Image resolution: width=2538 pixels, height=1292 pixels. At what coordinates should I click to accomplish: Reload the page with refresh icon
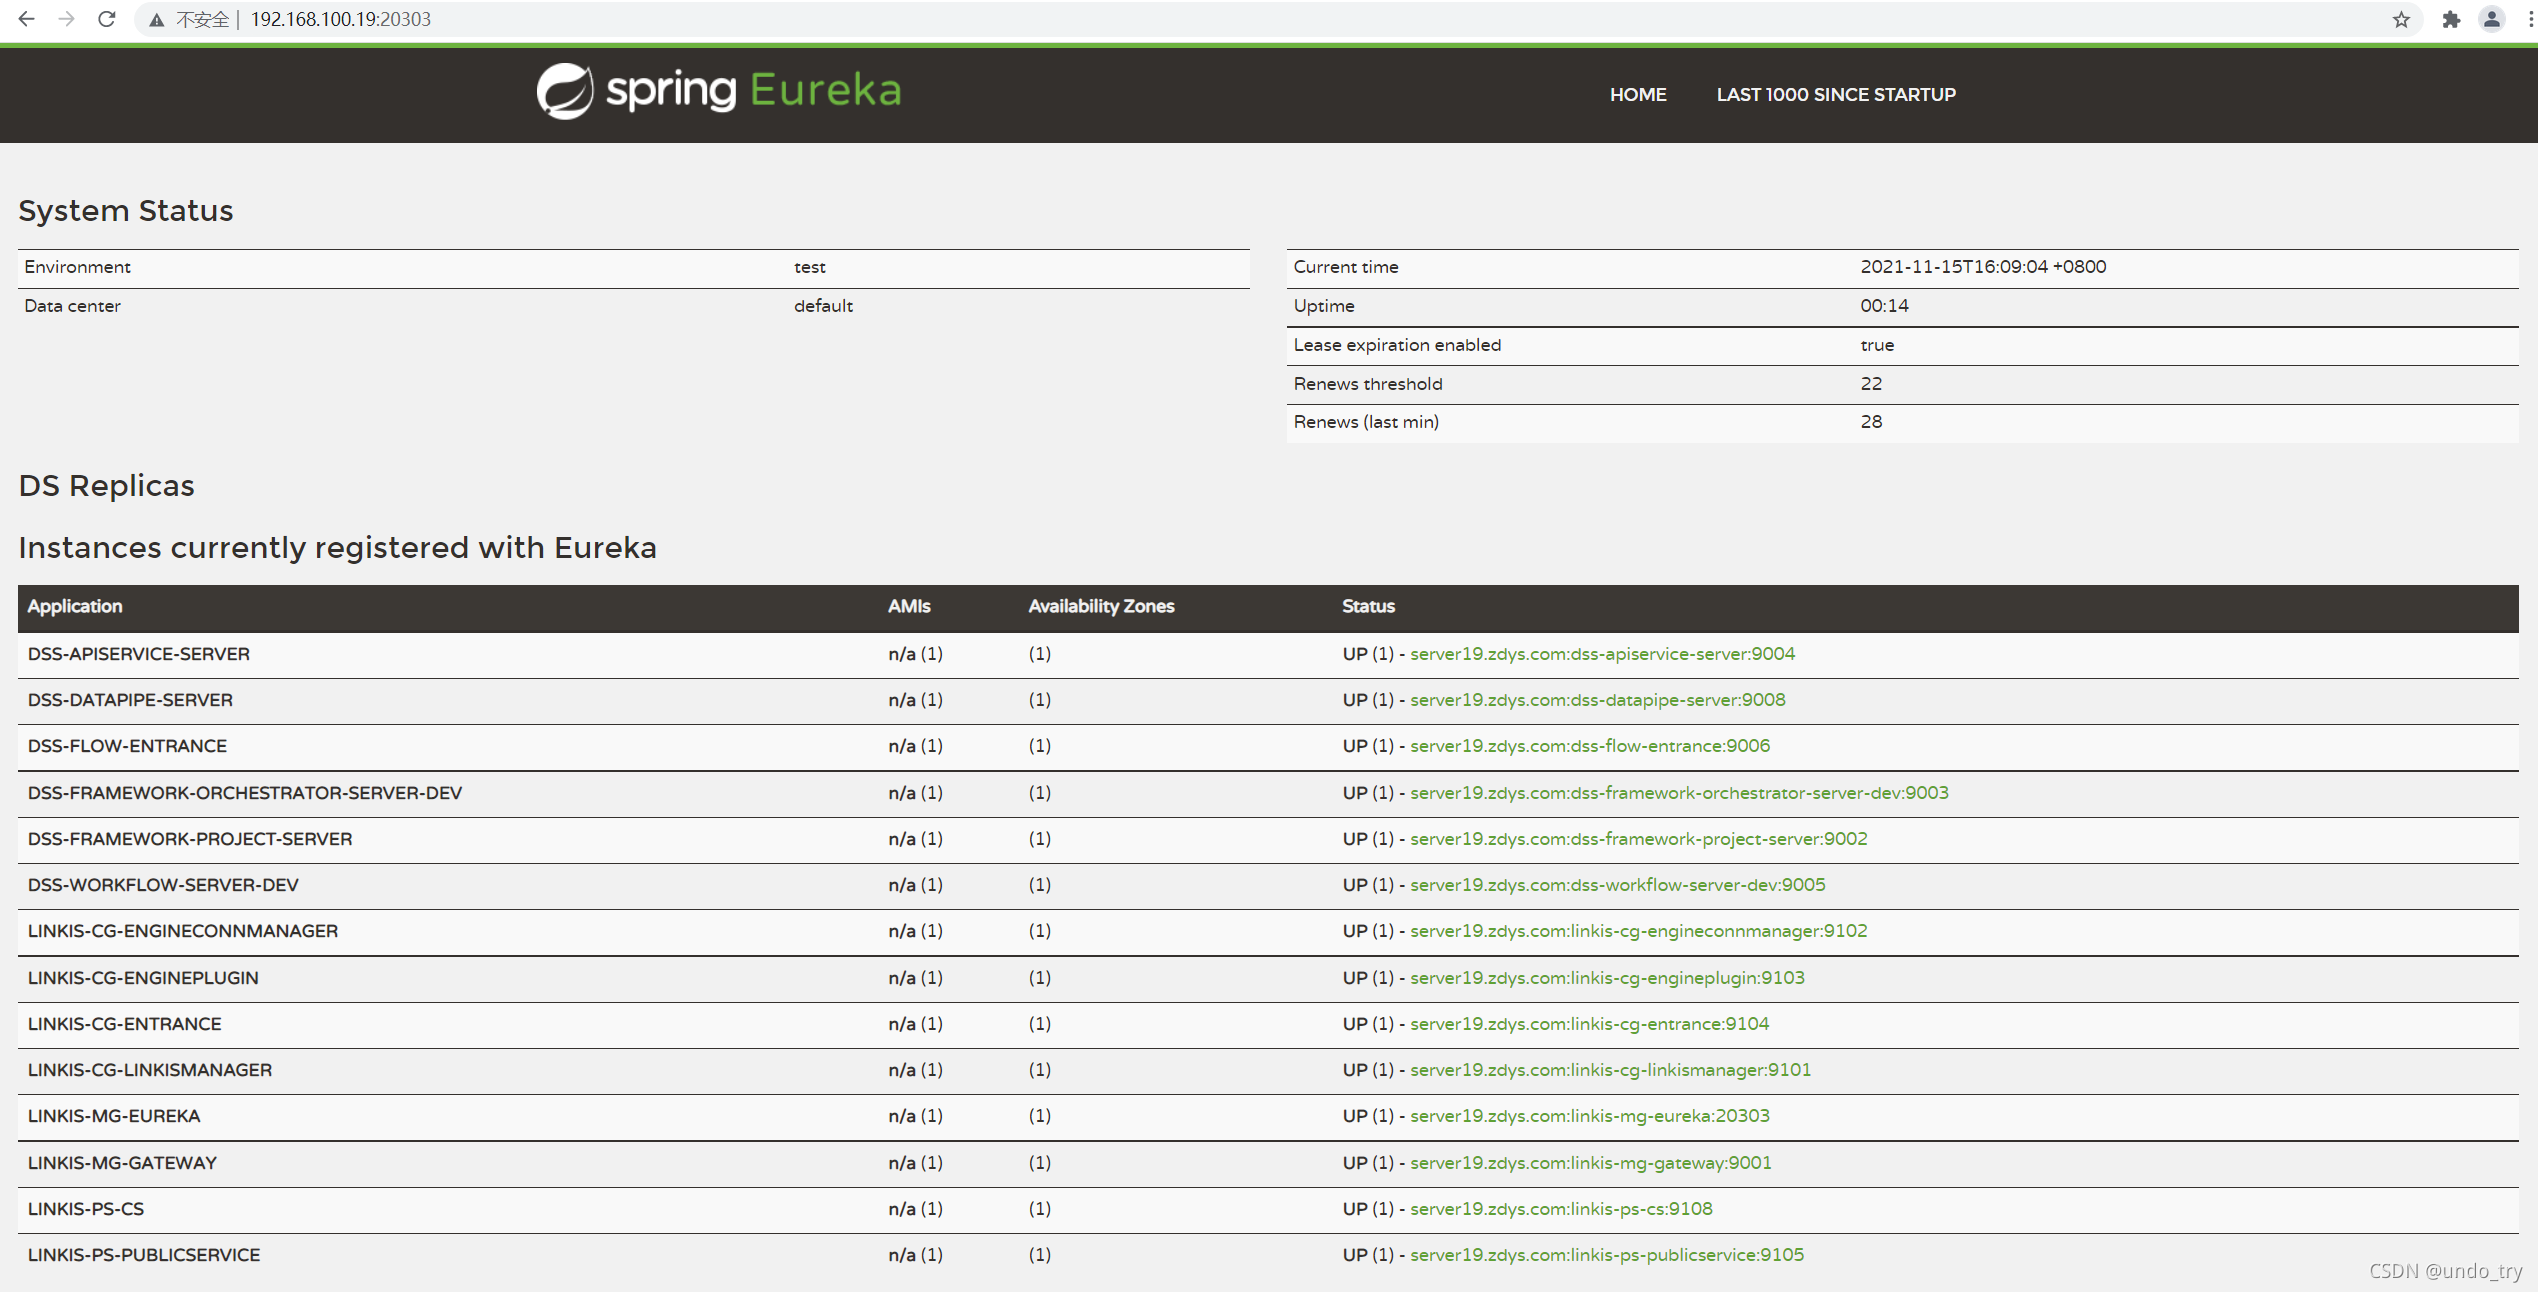click(106, 19)
